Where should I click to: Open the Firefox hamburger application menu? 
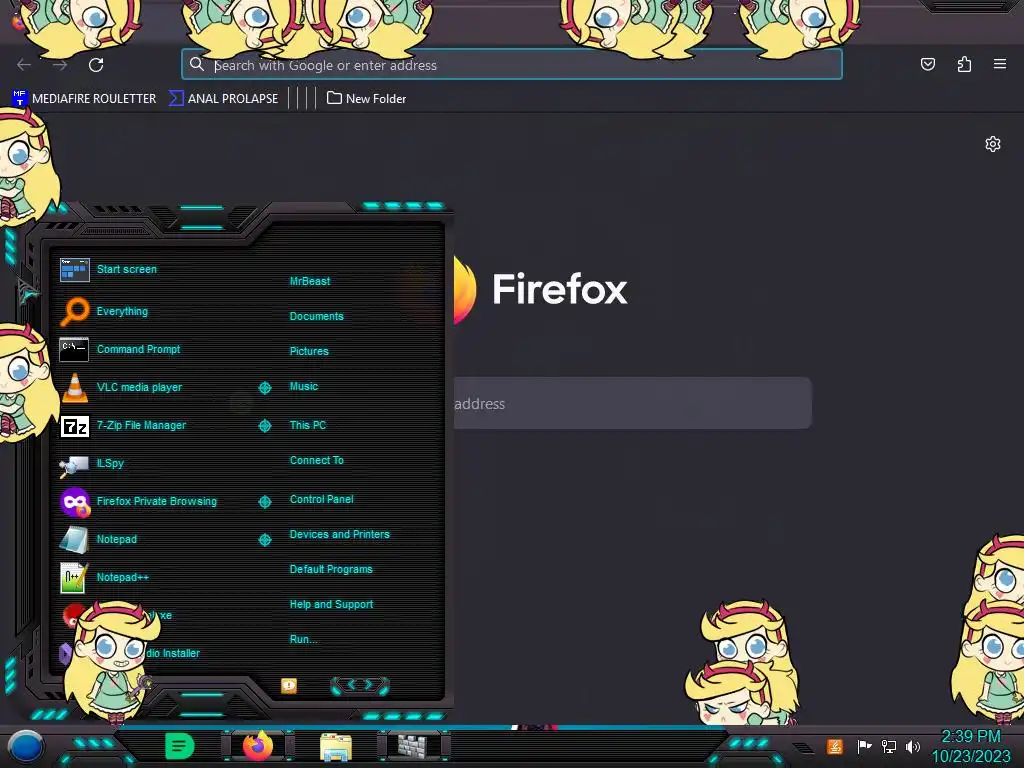tap(999, 64)
